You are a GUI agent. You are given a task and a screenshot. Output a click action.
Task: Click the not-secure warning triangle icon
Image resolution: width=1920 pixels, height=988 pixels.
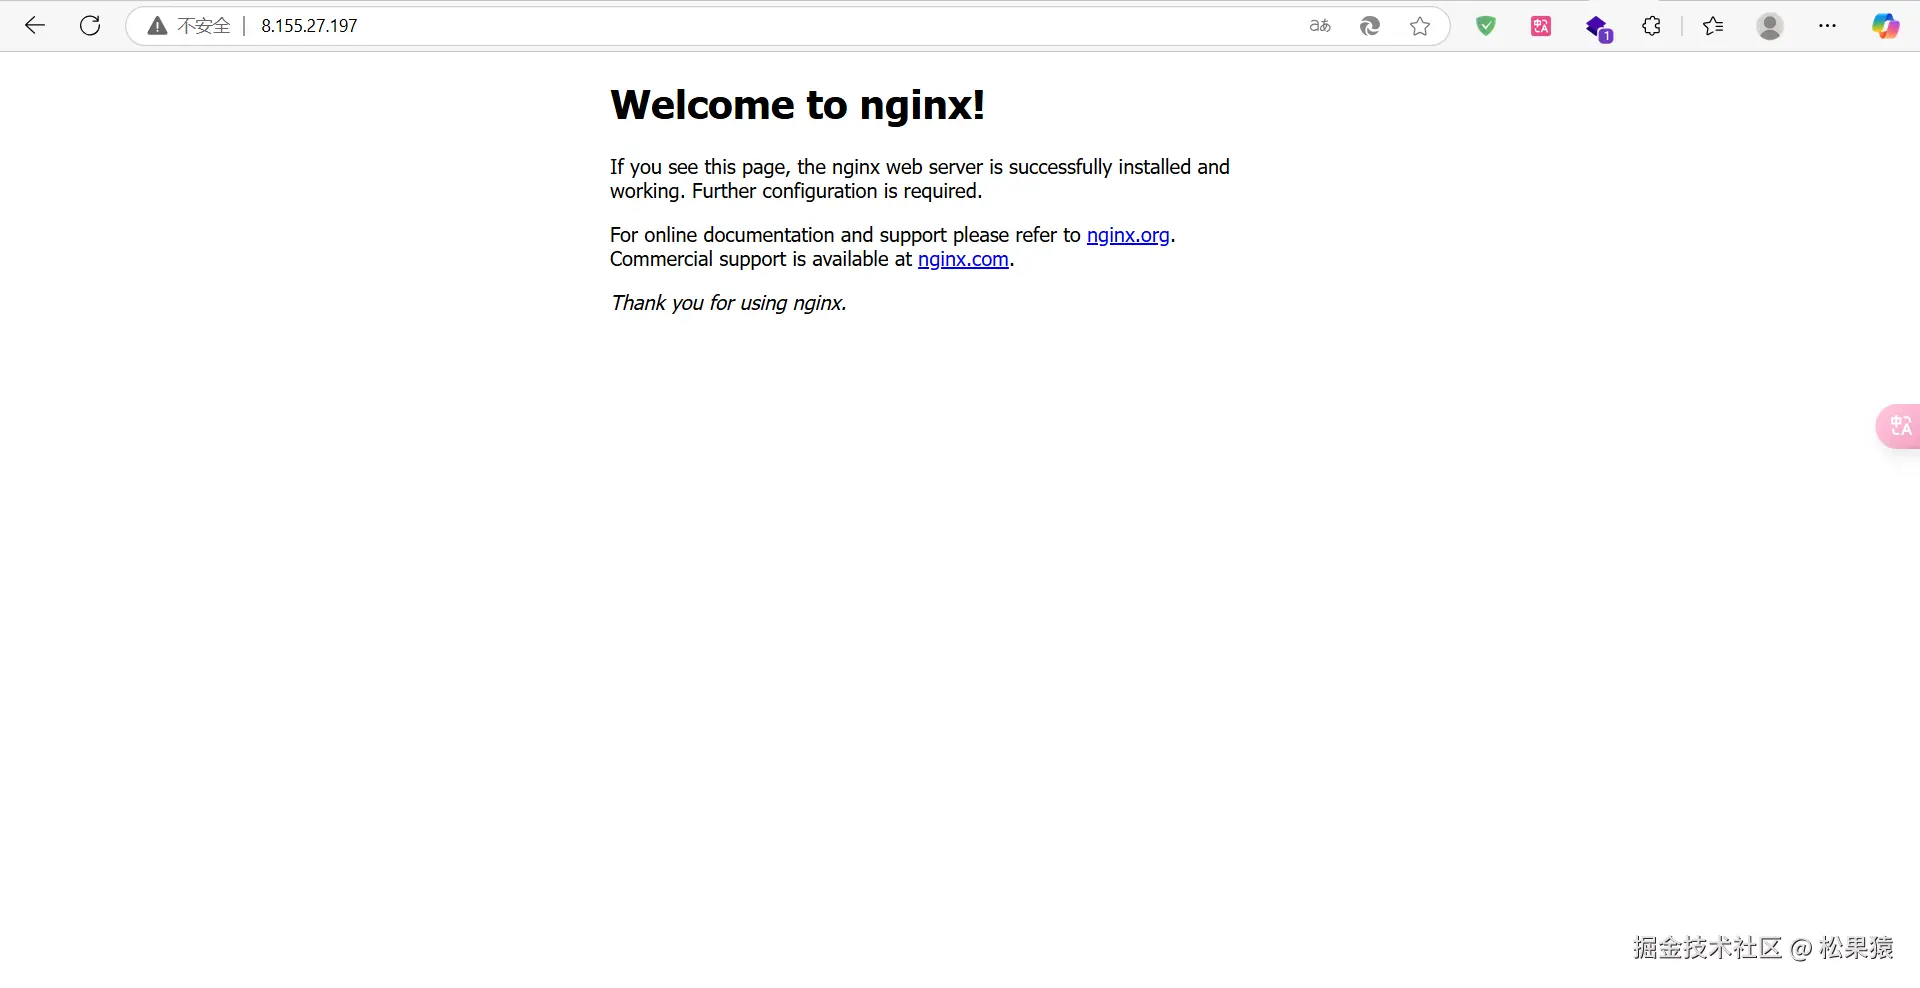click(157, 26)
